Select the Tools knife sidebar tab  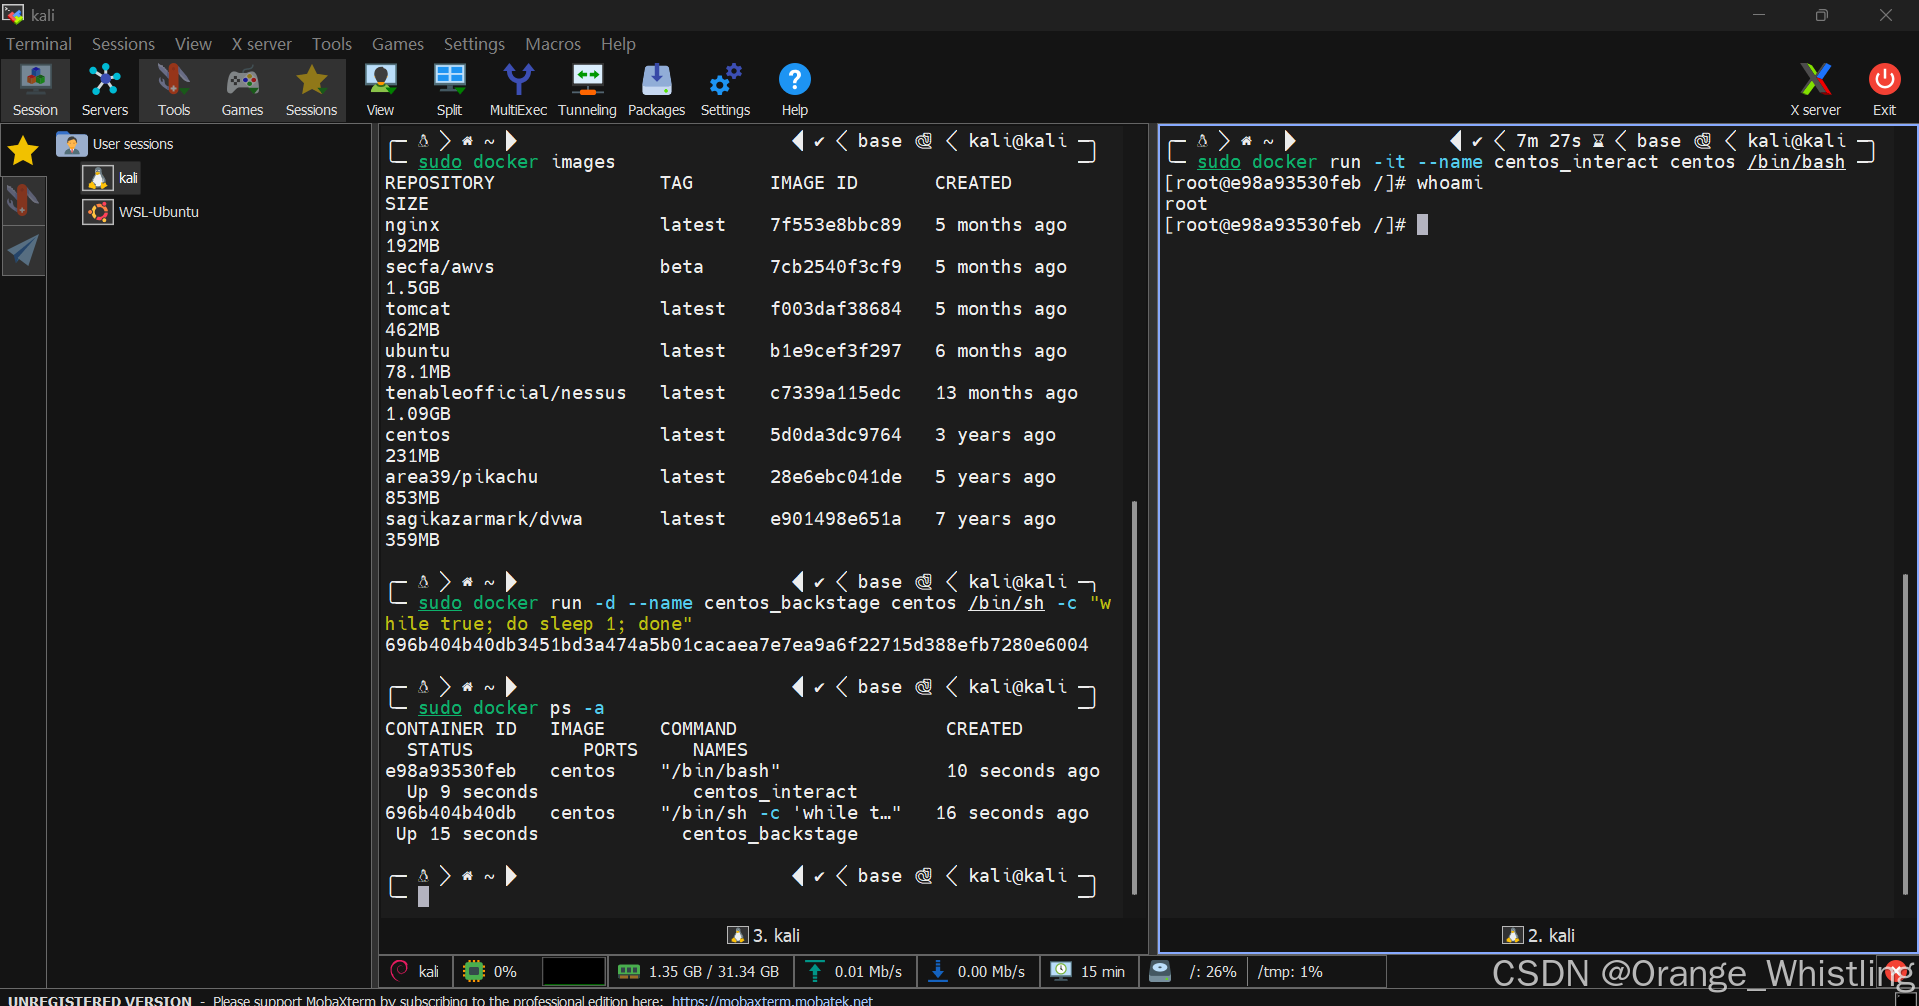pos(23,200)
